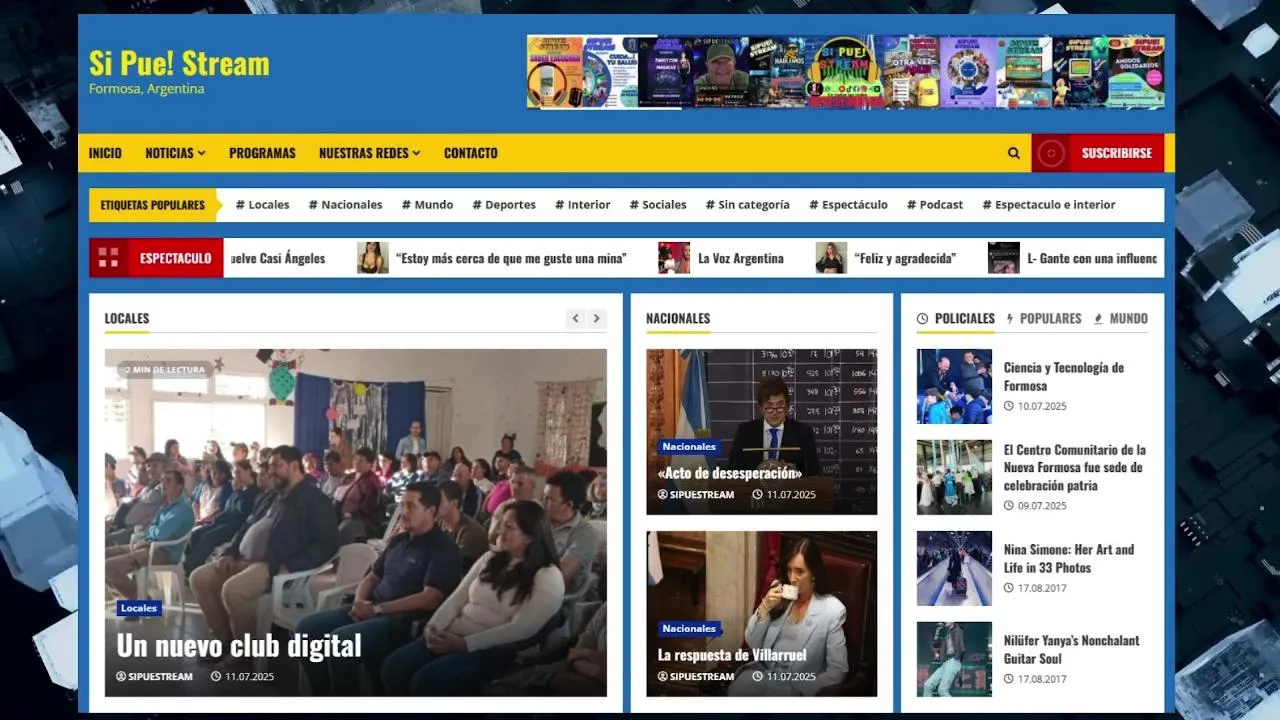This screenshot has width=1280, height=720.
Task: Click thumbnail of Ciencia y Tecnología article
Action: (x=954, y=386)
